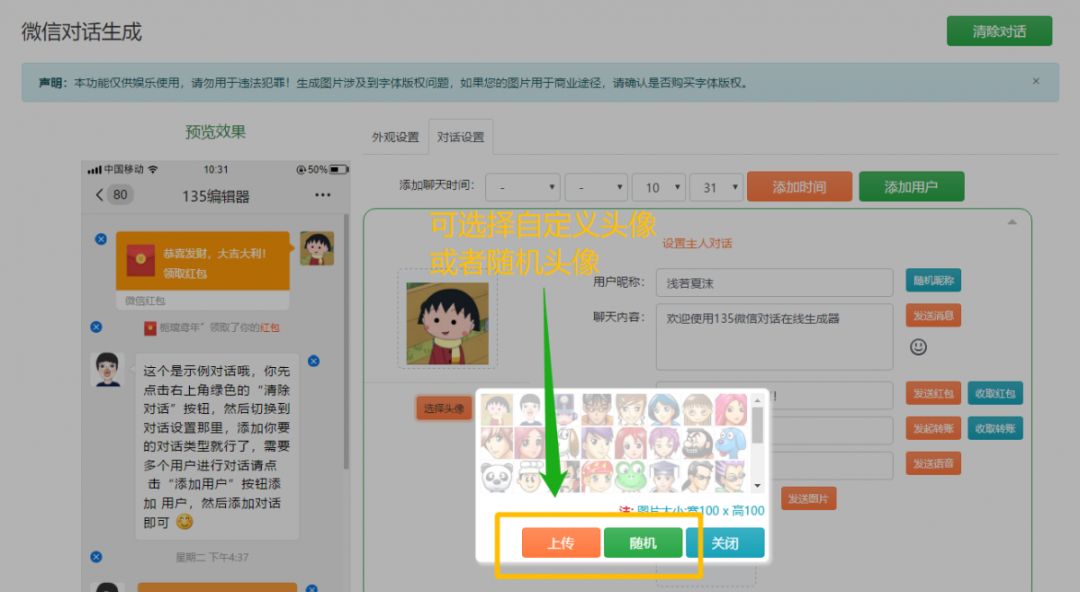Switch to the 对话设置 tab
Viewport: 1080px width, 592px height.
click(x=460, y=136)
